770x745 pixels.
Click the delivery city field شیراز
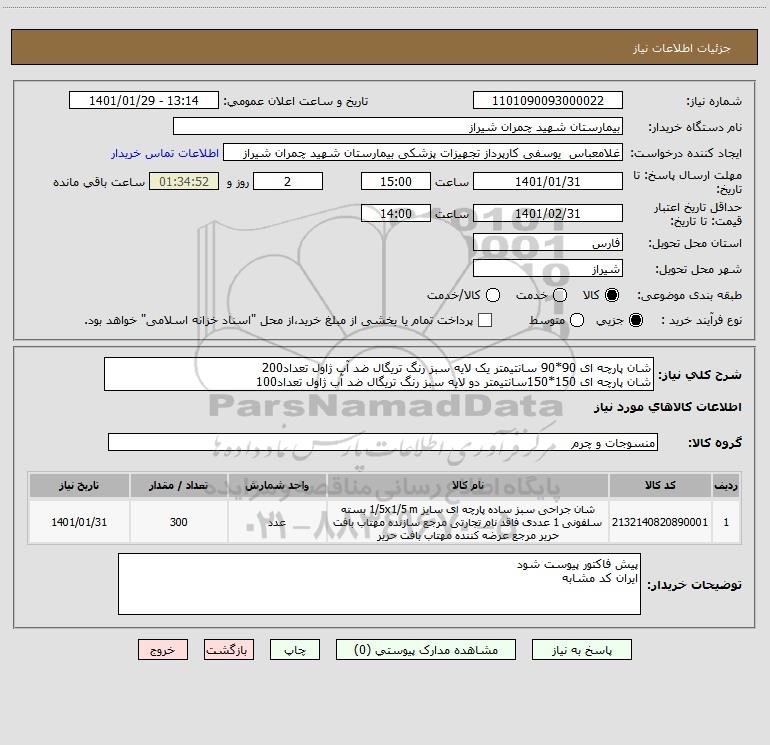(x=548, y=268)
